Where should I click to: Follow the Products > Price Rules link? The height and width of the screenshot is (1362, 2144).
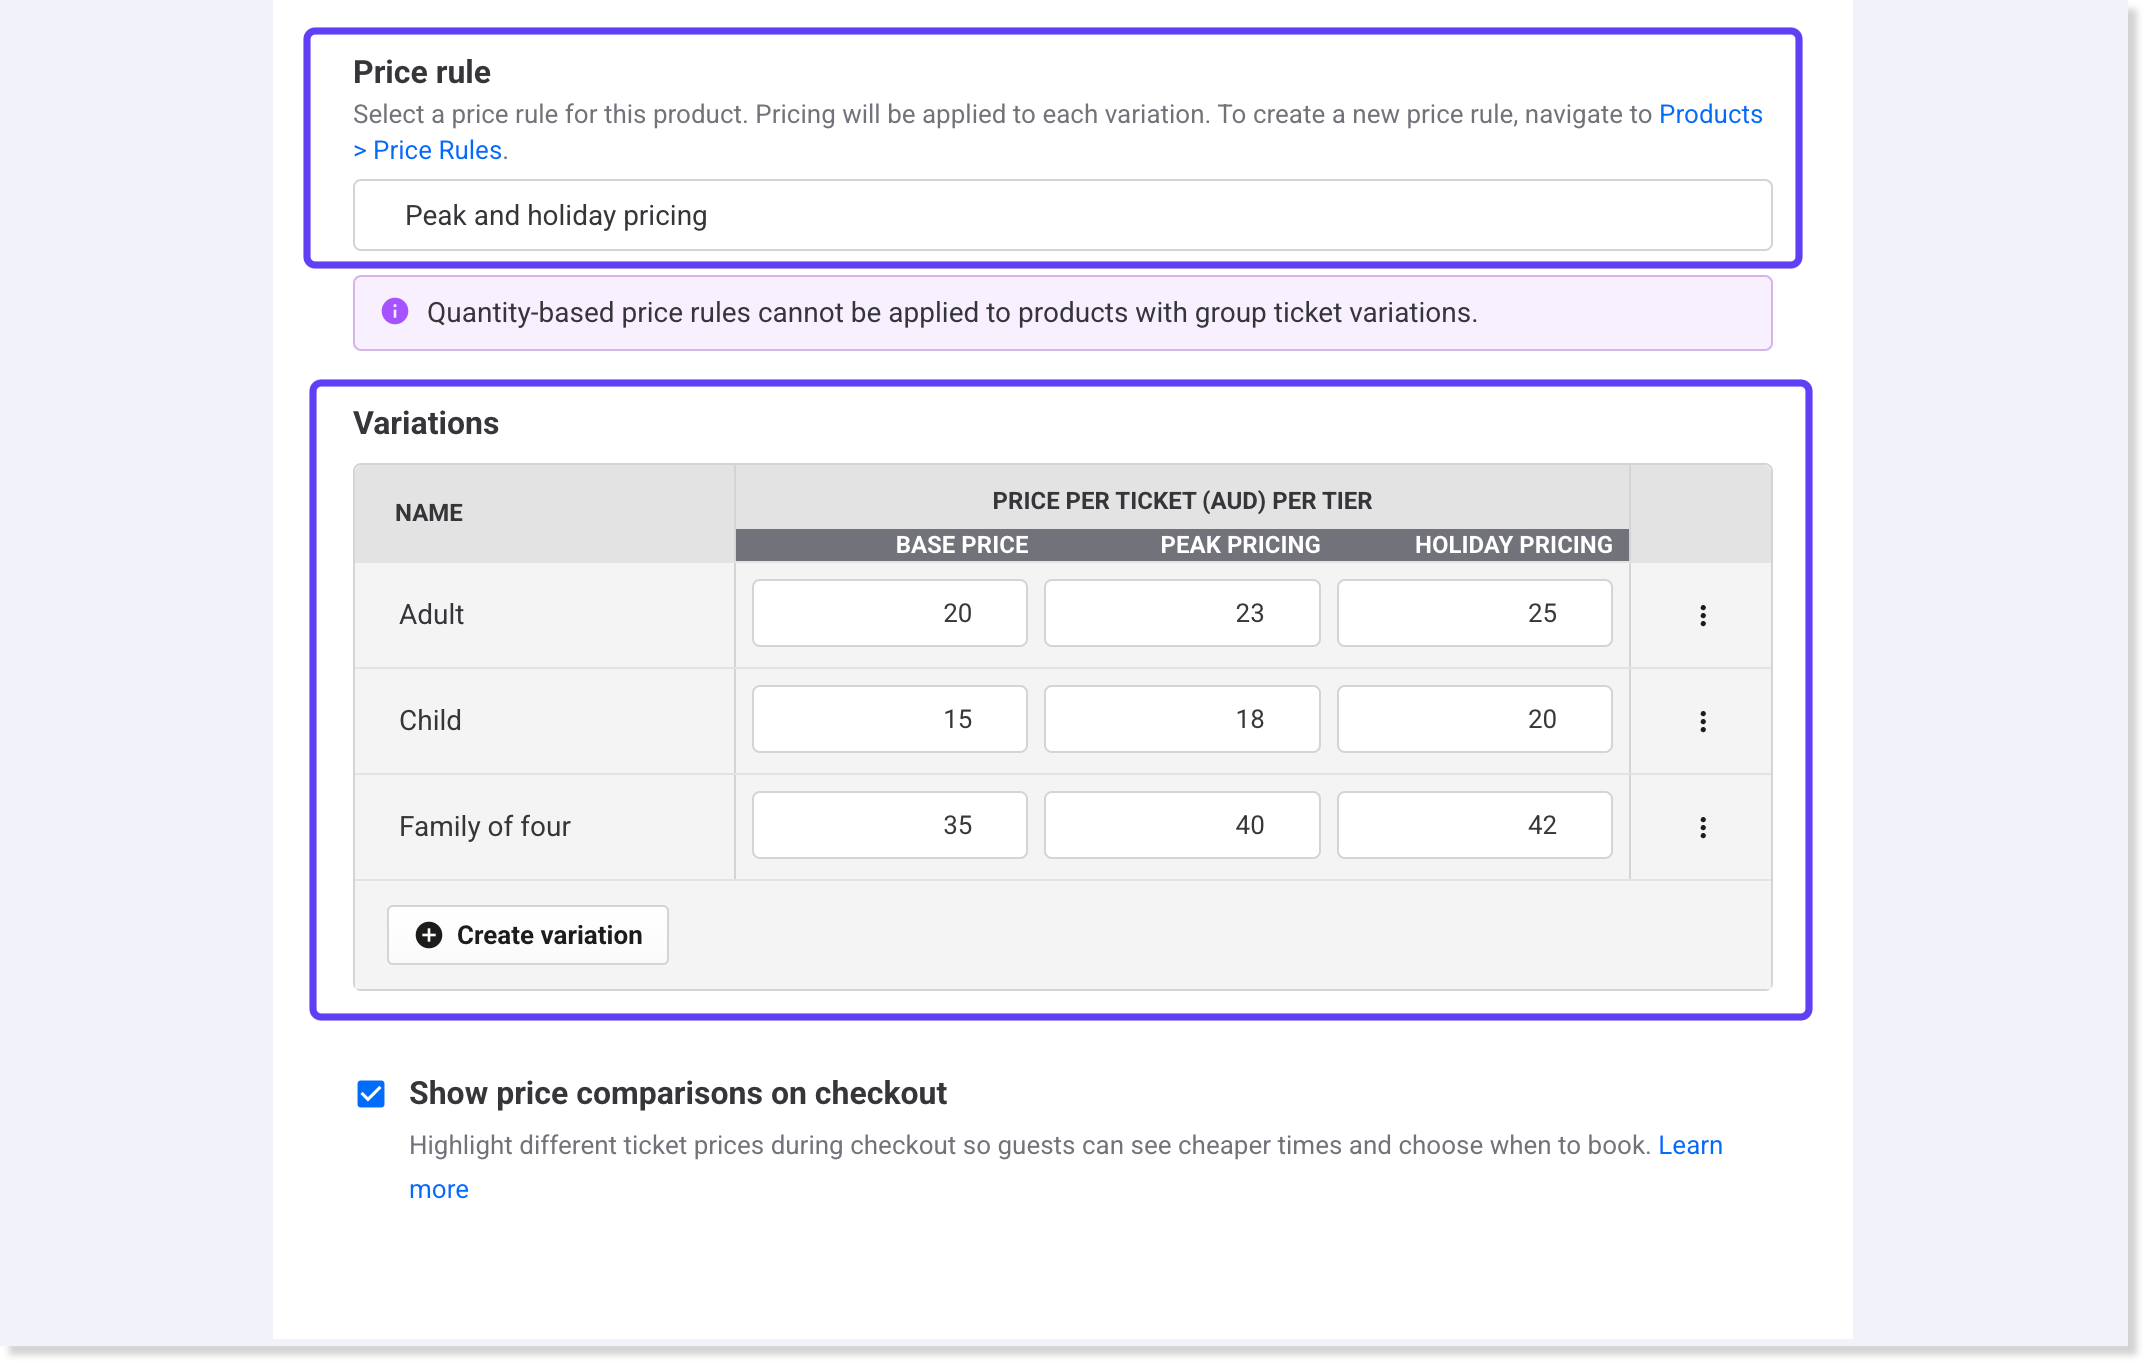1710,115
